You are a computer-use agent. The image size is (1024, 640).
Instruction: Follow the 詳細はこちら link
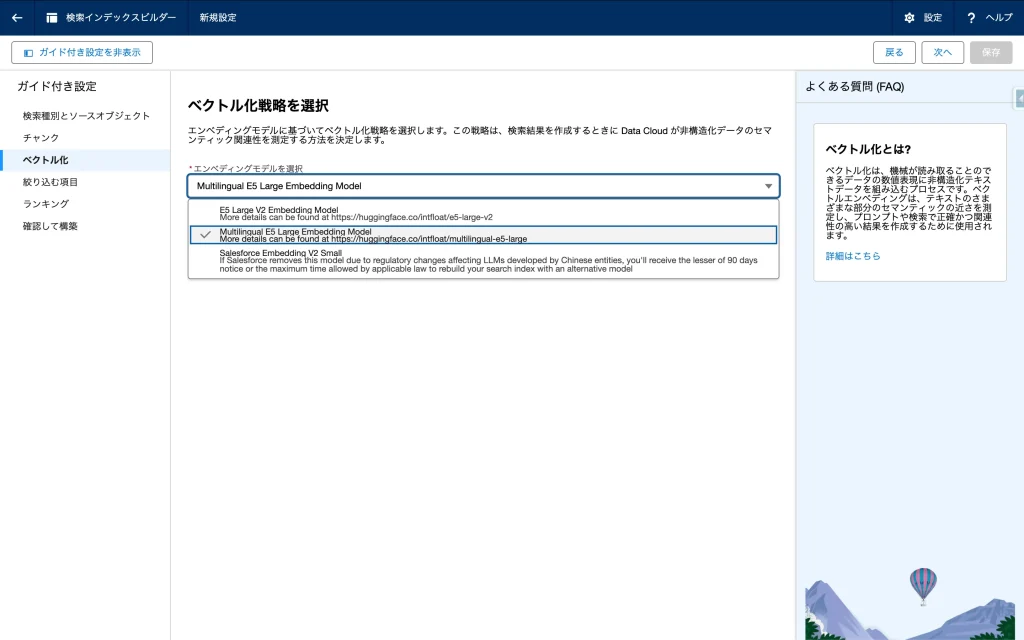(852, 256)
